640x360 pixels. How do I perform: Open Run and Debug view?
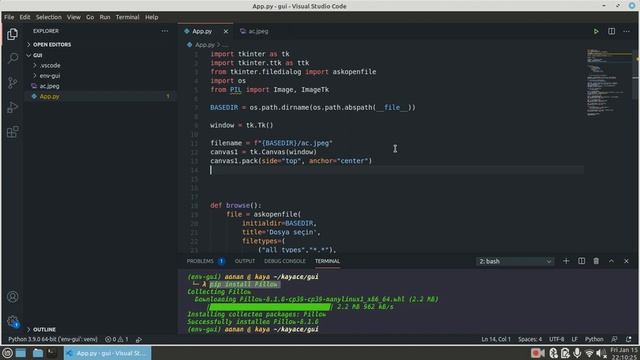pyautogui.click(x=13, y=107)
